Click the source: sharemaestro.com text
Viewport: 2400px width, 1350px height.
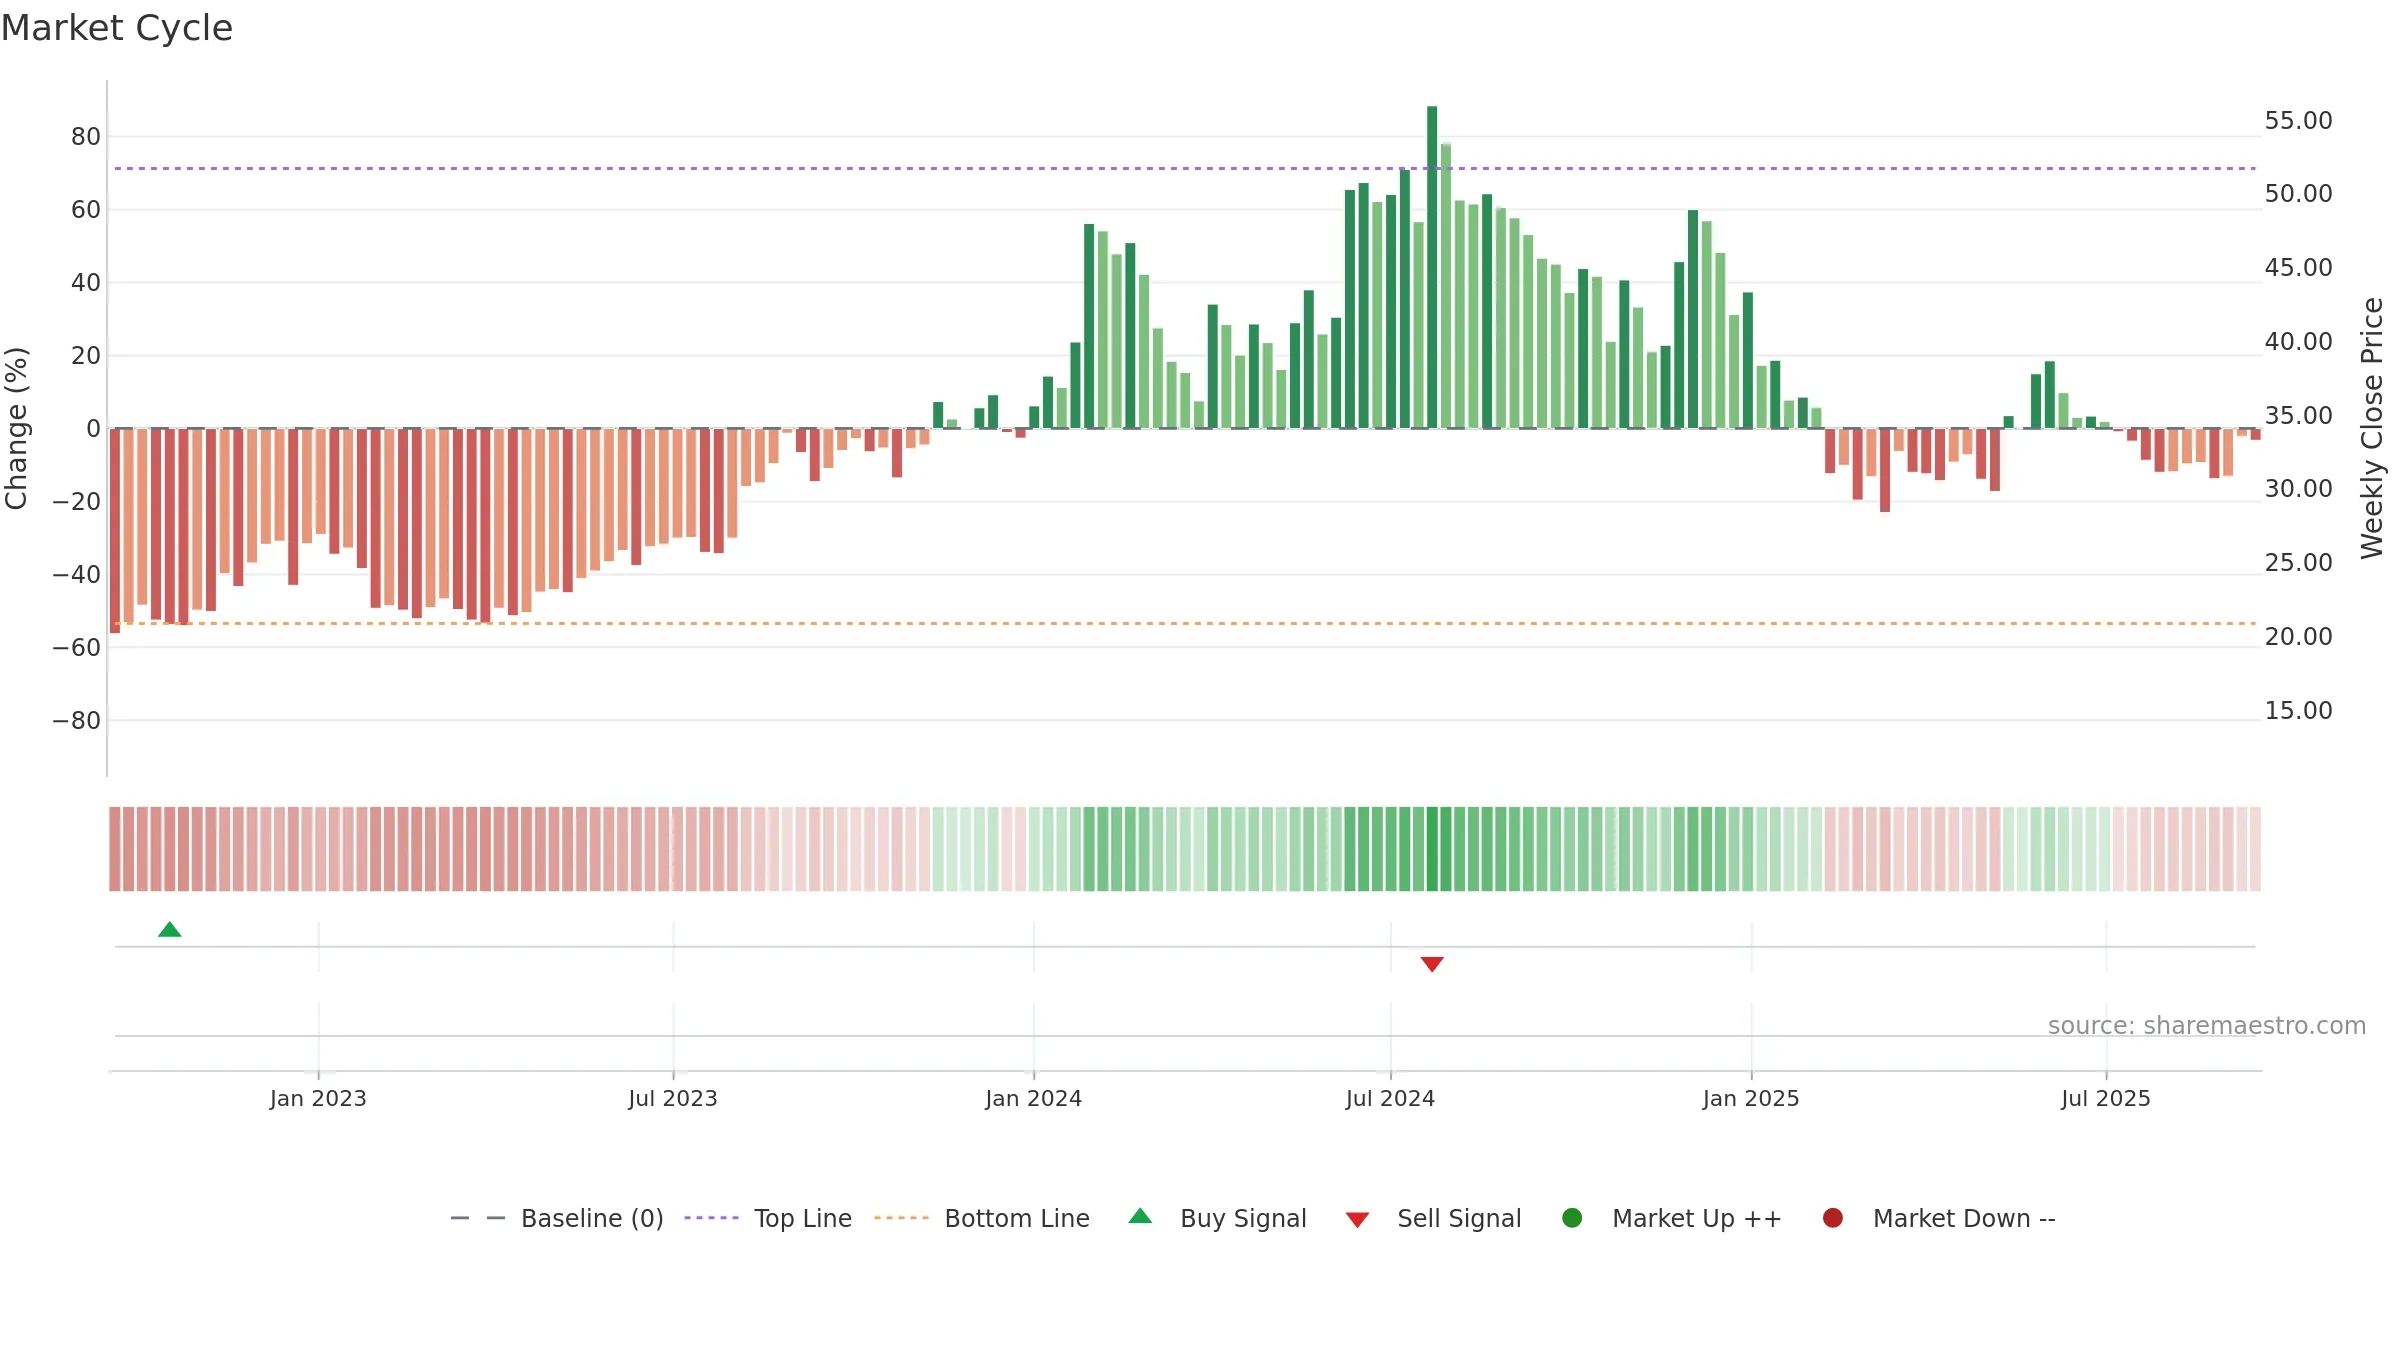[2207, 1025]
